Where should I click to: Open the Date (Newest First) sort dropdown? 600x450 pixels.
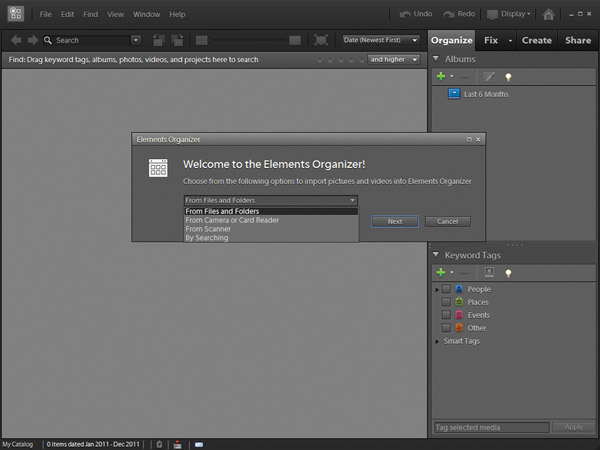pyautogui.click(x=381, y=40)
